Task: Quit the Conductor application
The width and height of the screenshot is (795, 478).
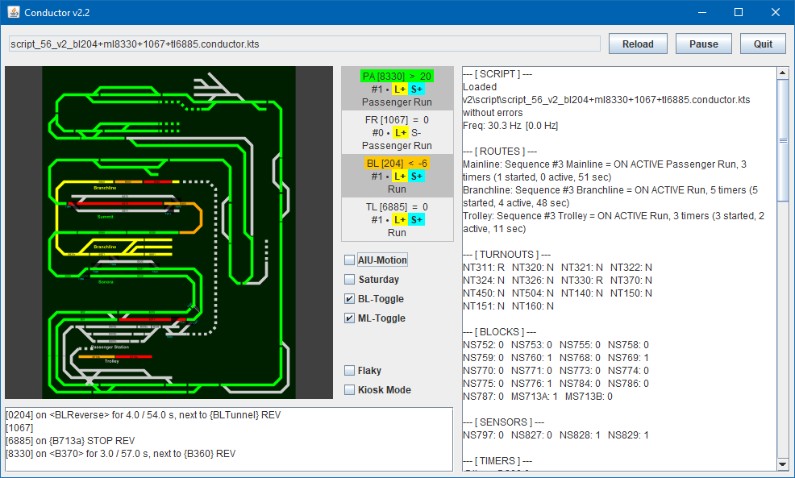Action: click(762, 44)
